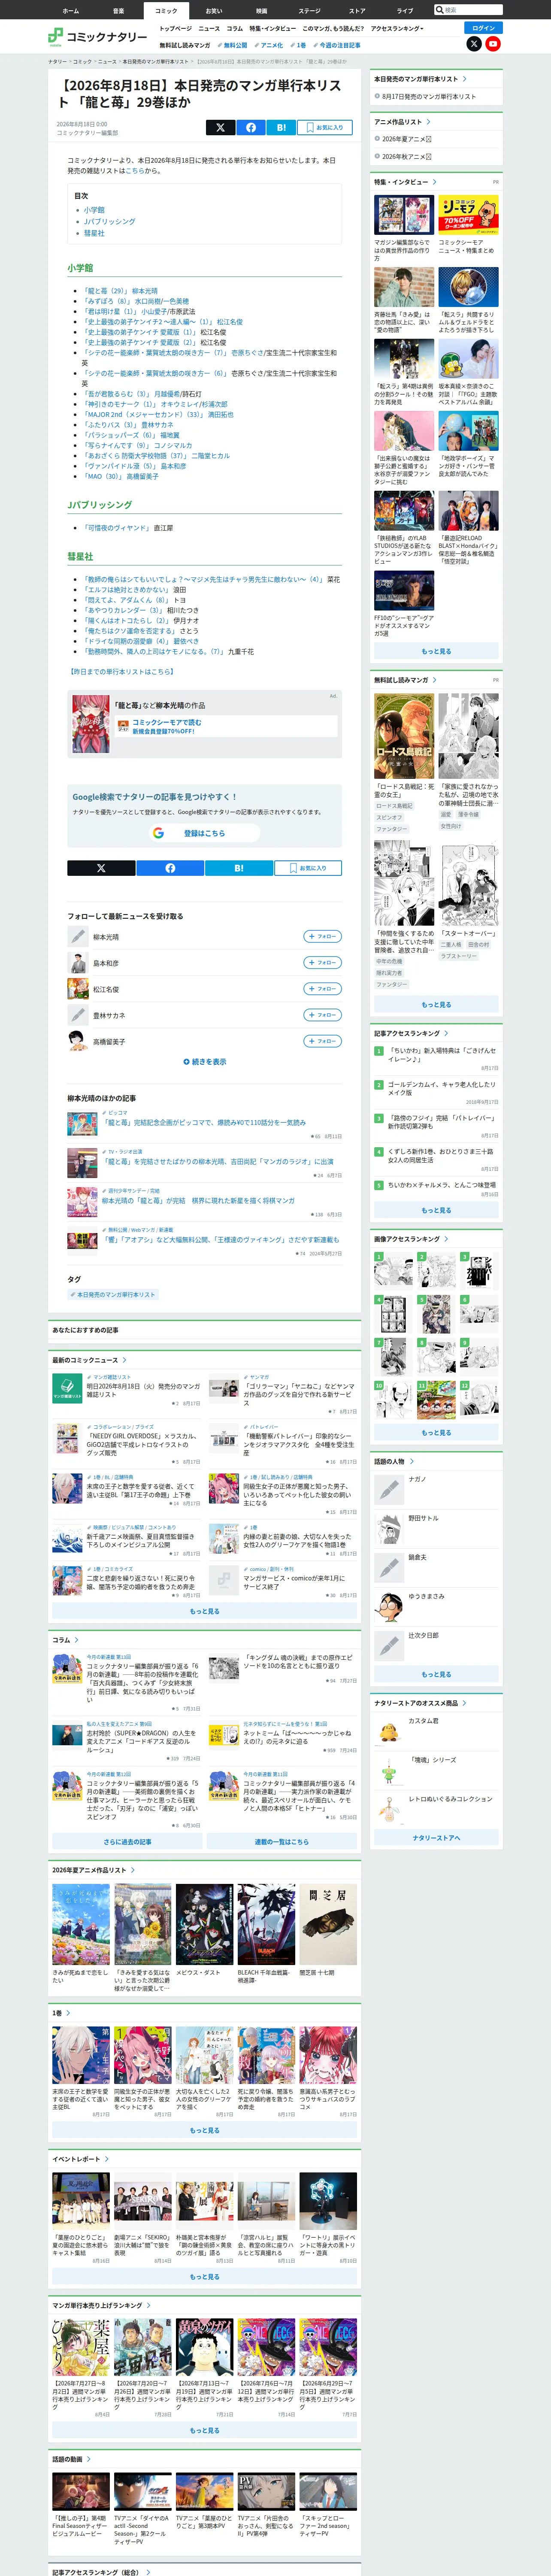The height and width of the screenshot is (2576, 551).
Task: Click Hatena B! button under Google box
Action: click(239, 868)
